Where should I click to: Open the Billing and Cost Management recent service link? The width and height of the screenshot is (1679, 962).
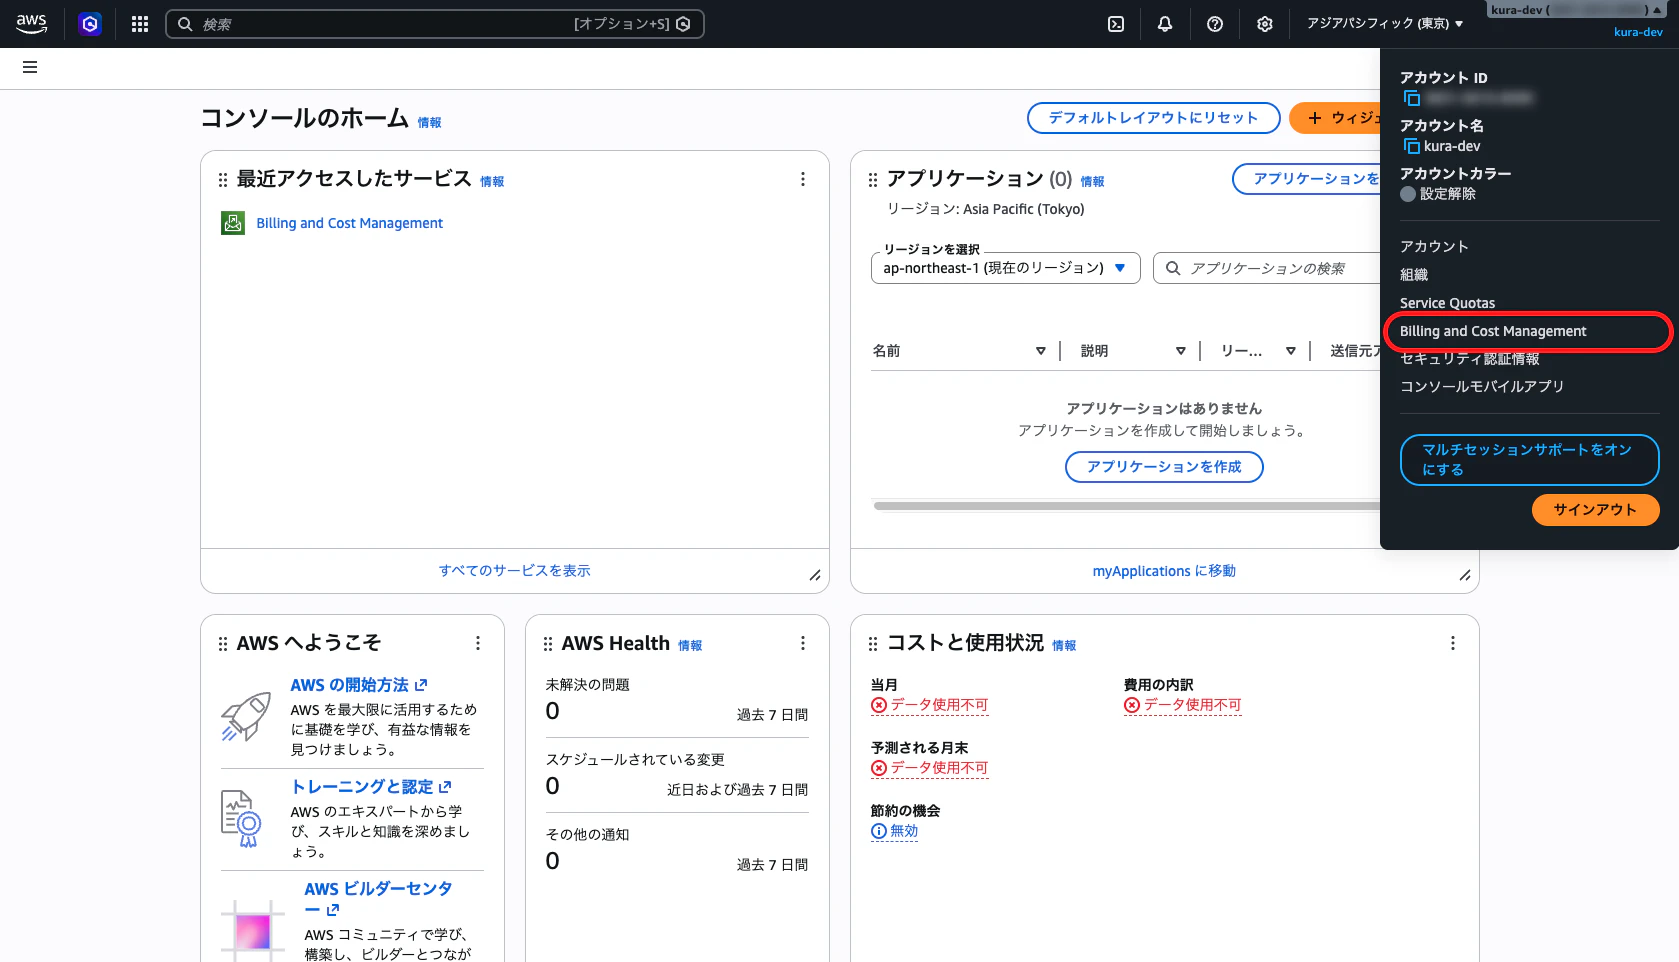(x=349, y=223)
